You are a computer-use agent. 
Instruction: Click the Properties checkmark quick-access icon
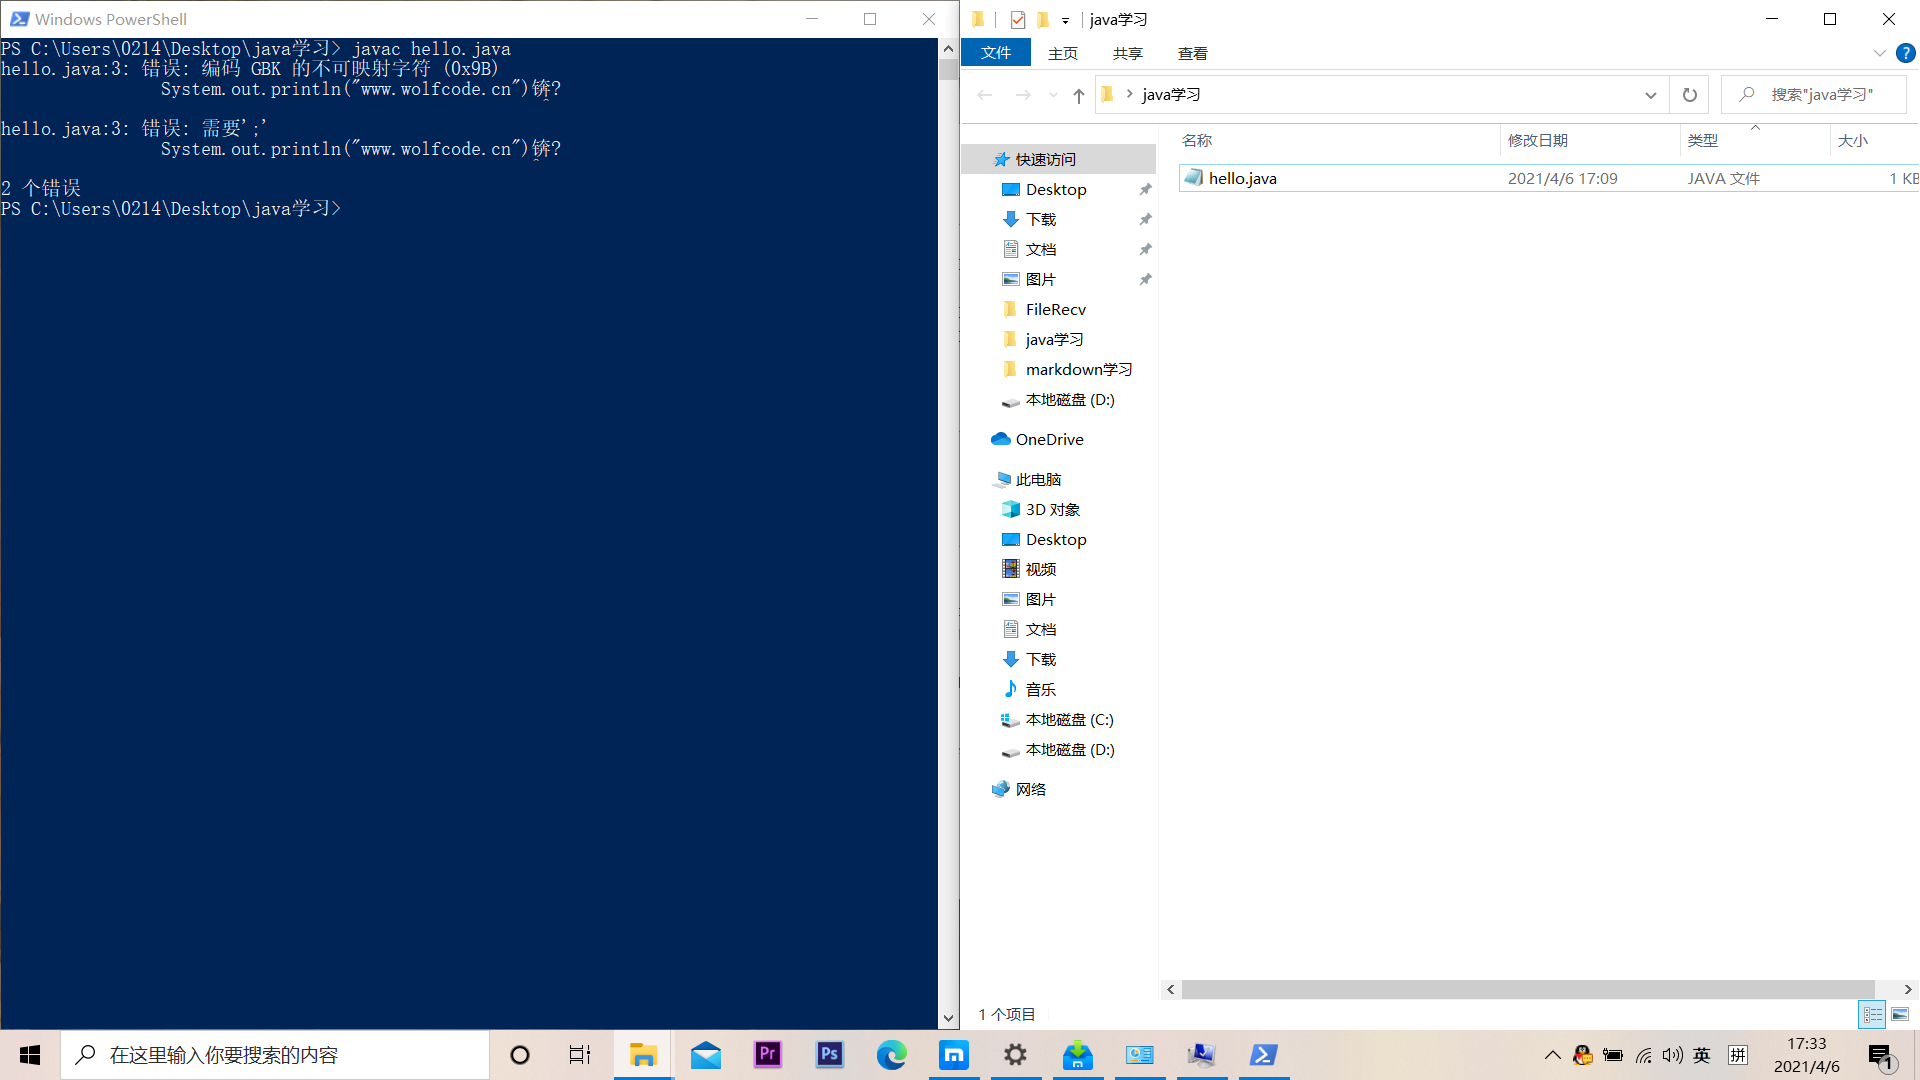[1017, 19]
